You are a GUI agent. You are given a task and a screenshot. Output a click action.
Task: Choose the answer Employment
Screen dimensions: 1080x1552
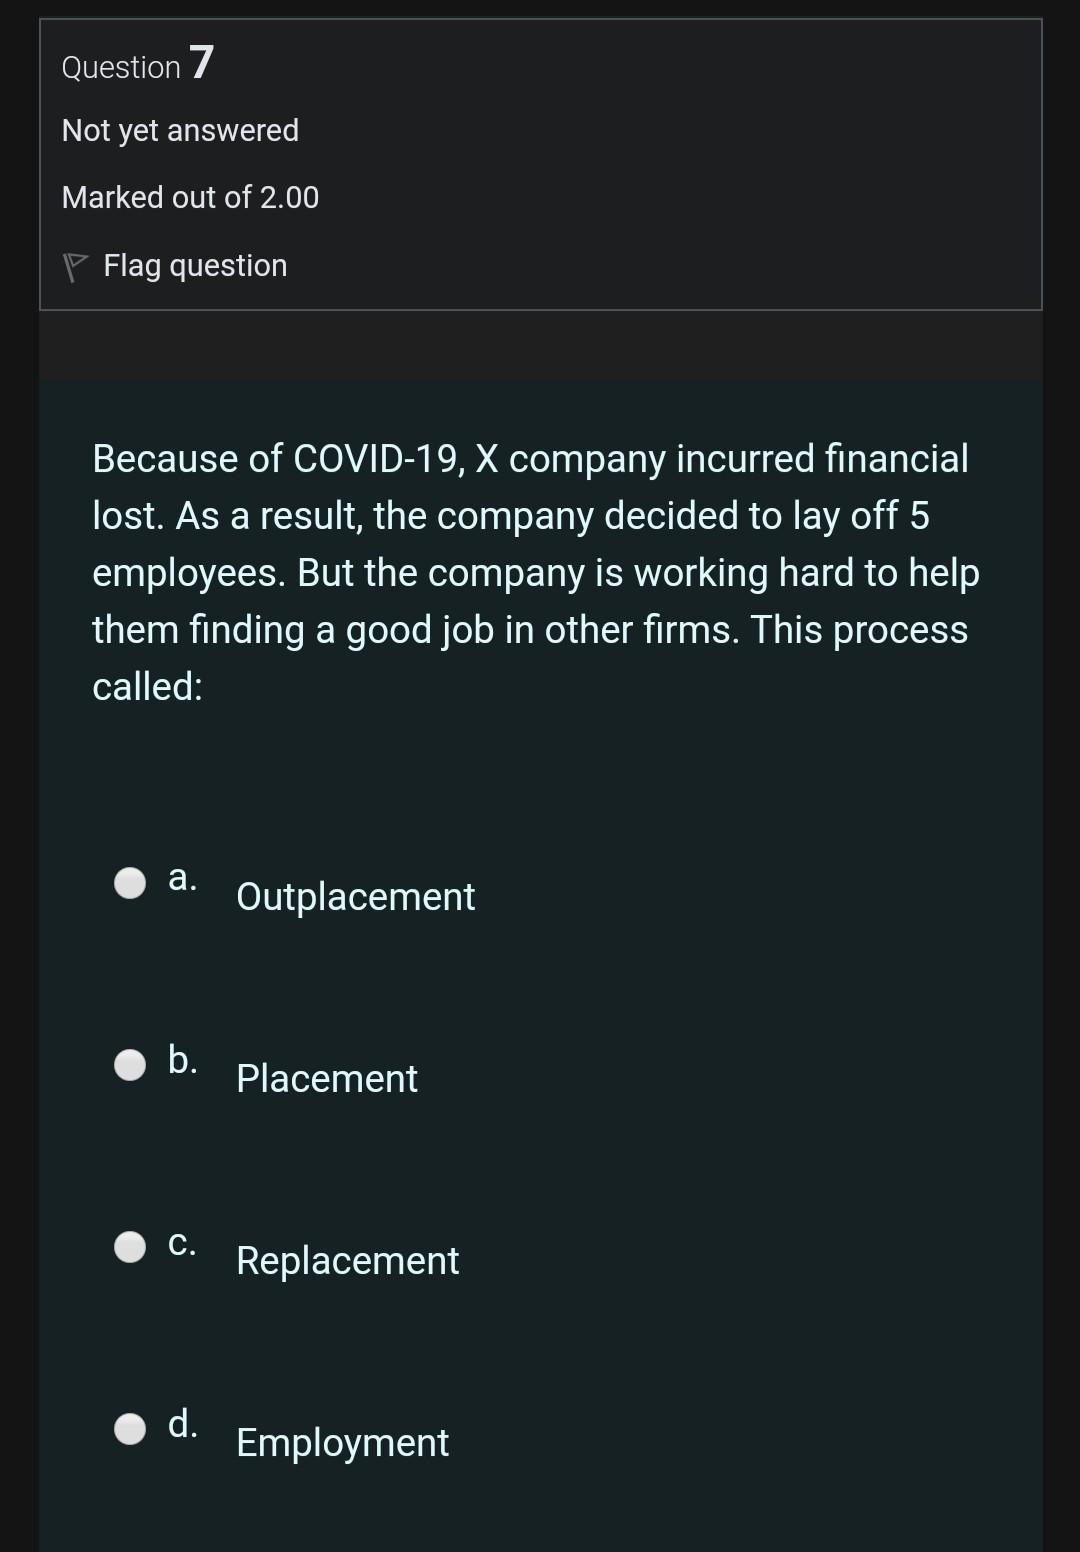tap(341, 1443)
